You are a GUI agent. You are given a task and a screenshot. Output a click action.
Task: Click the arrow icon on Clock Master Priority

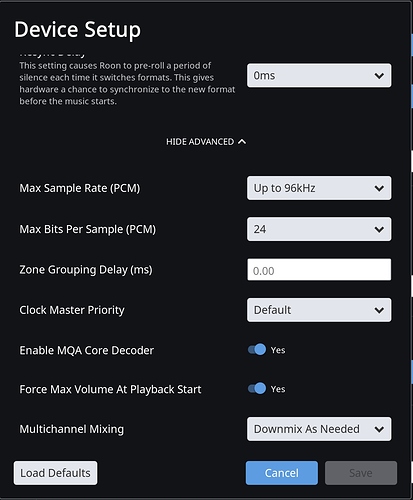(x=379, y=310)
